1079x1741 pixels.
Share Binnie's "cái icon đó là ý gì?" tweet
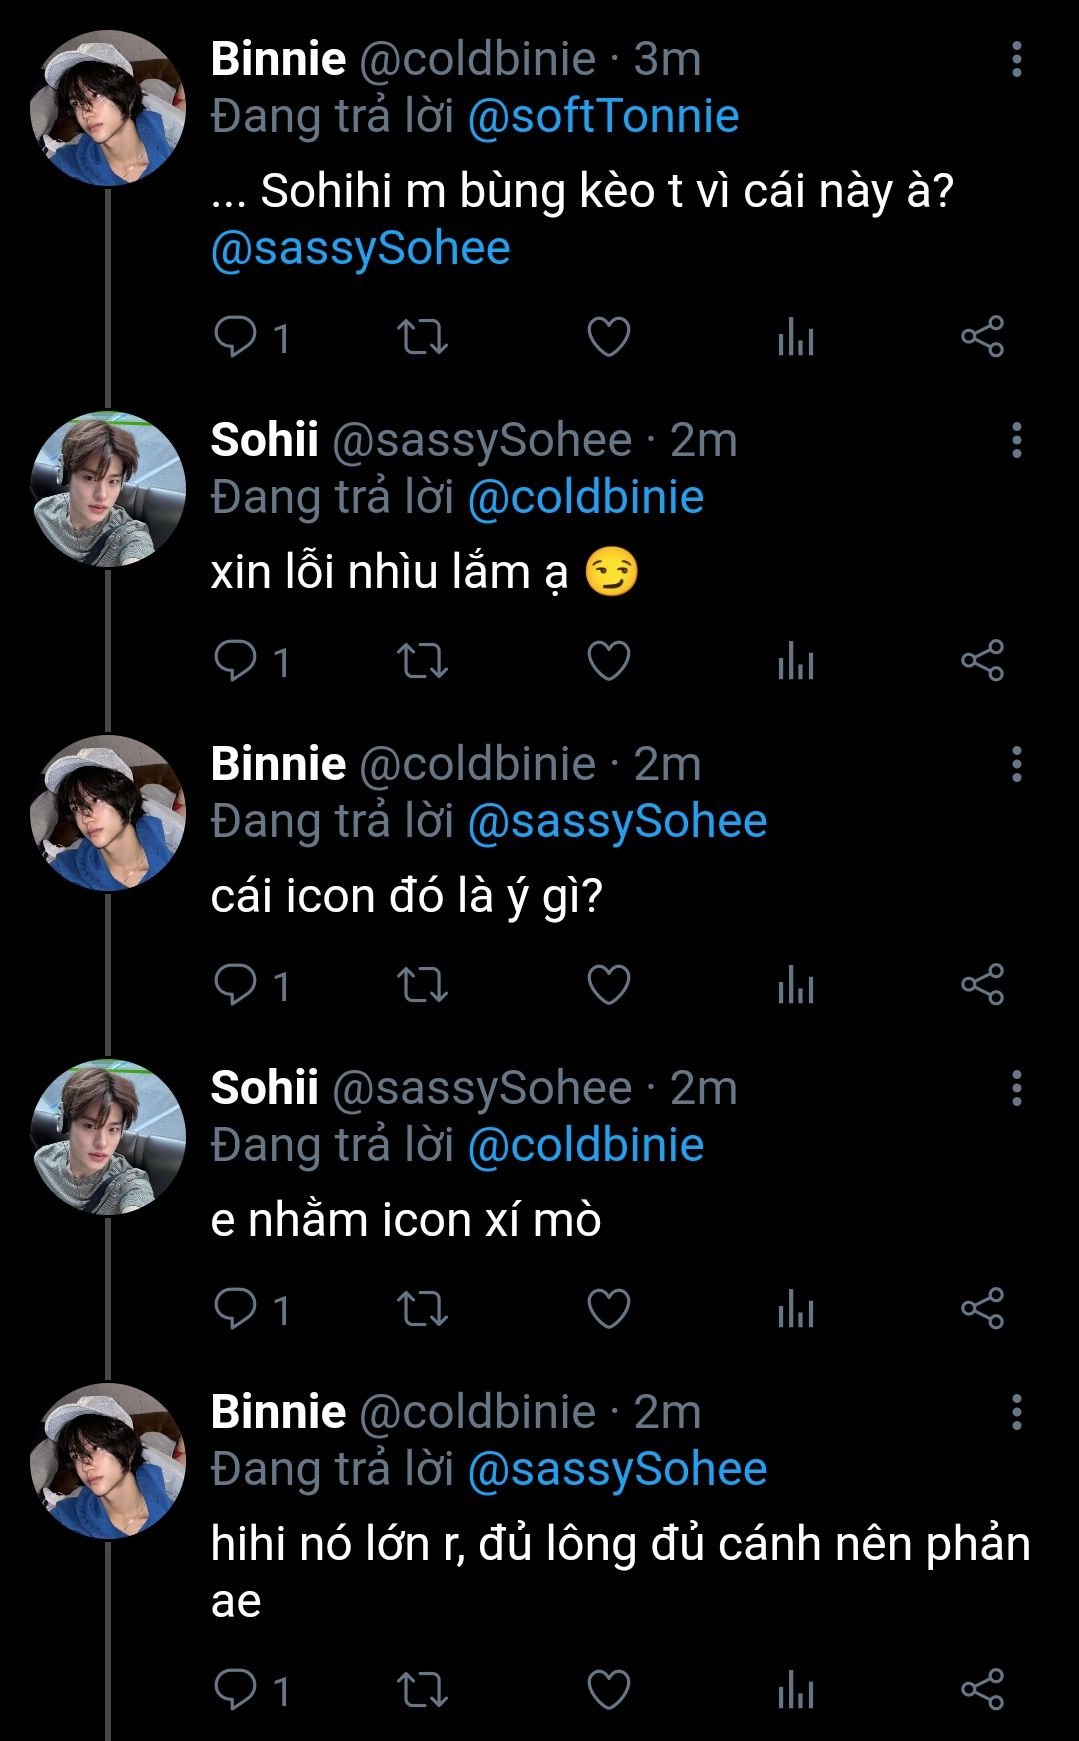pos(982,985)
